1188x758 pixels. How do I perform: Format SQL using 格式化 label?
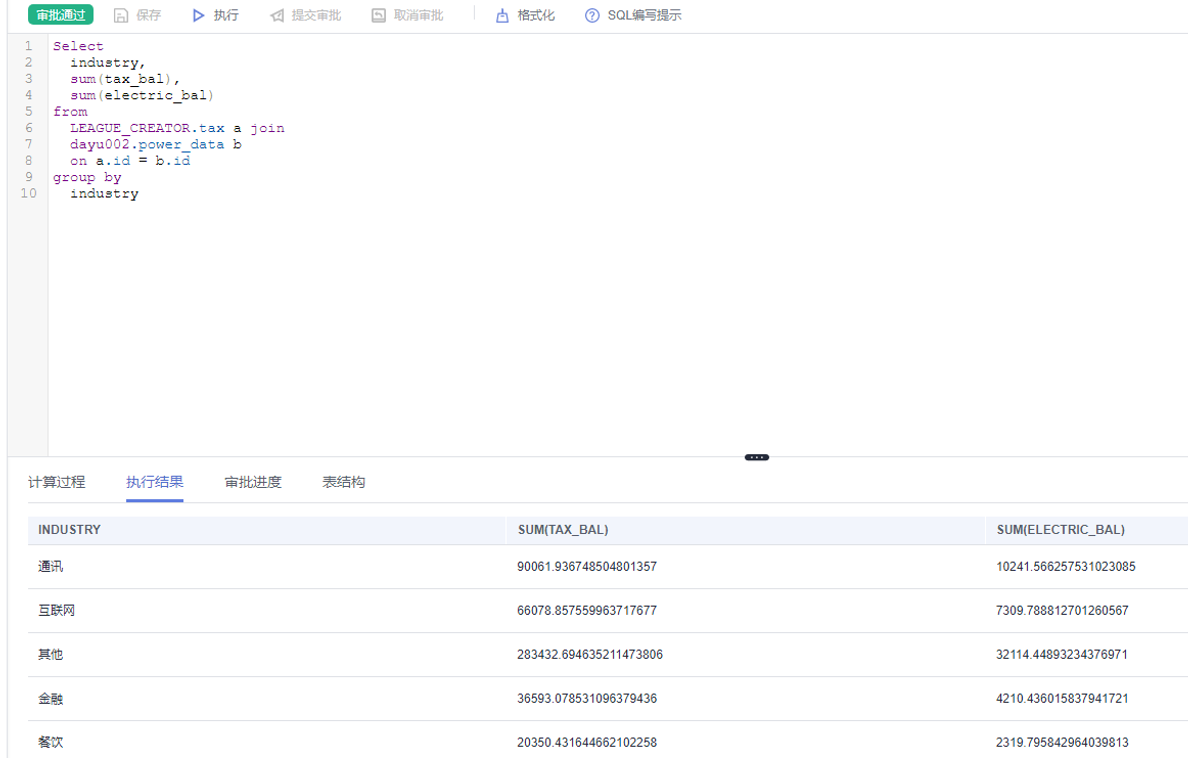click(536, 15)
